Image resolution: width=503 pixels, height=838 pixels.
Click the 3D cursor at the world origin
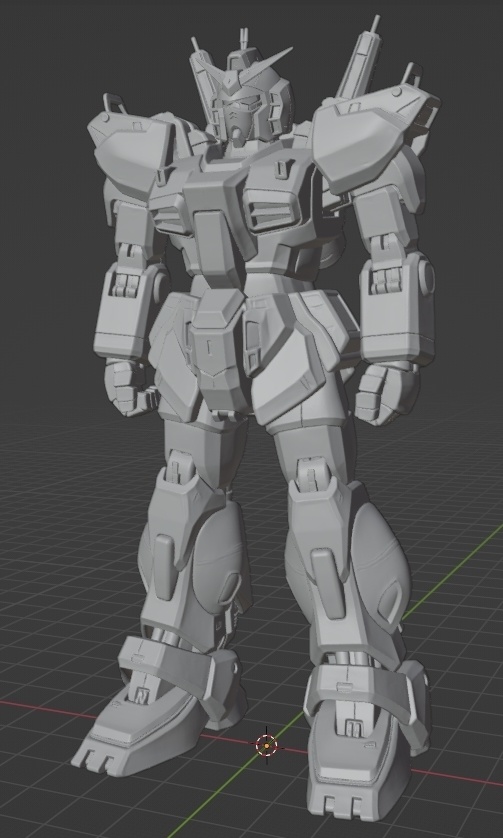click(267, 745)
